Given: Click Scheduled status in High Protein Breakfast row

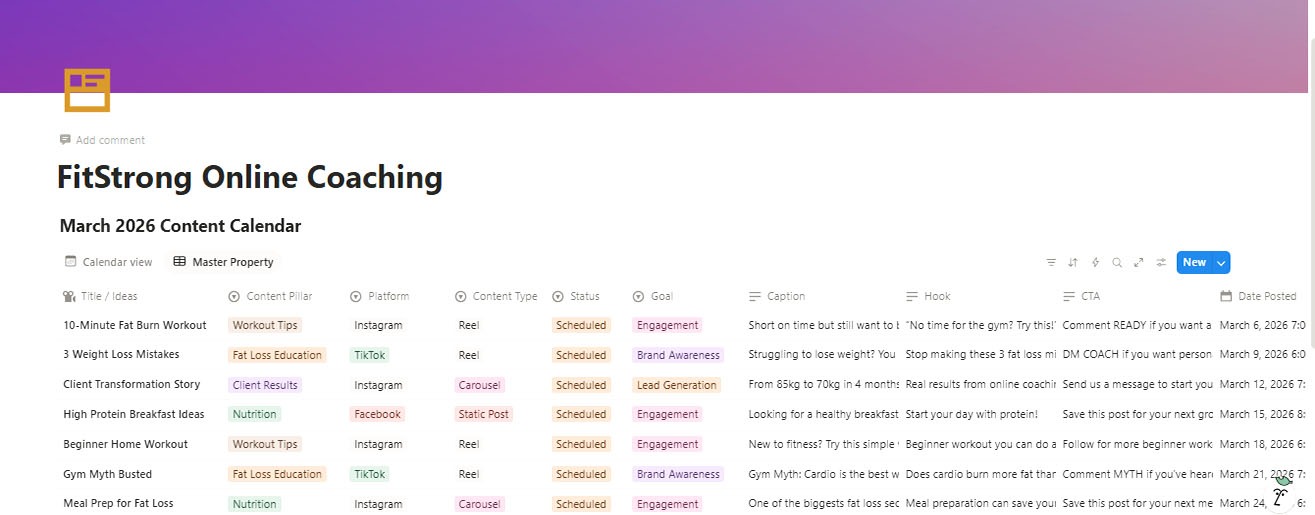Looking at the screenshot, I should pos(581,414).
